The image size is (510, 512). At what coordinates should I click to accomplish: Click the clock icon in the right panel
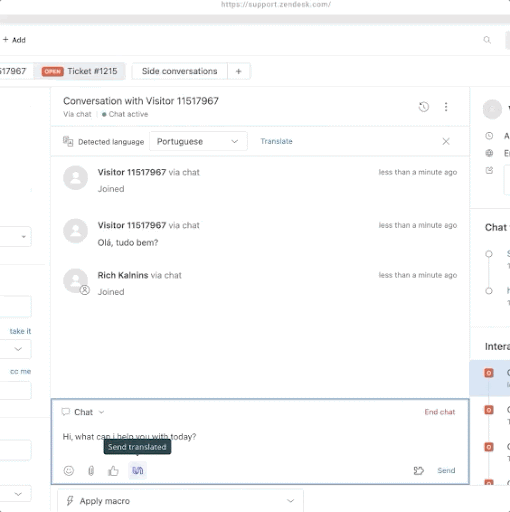[489, 136]
